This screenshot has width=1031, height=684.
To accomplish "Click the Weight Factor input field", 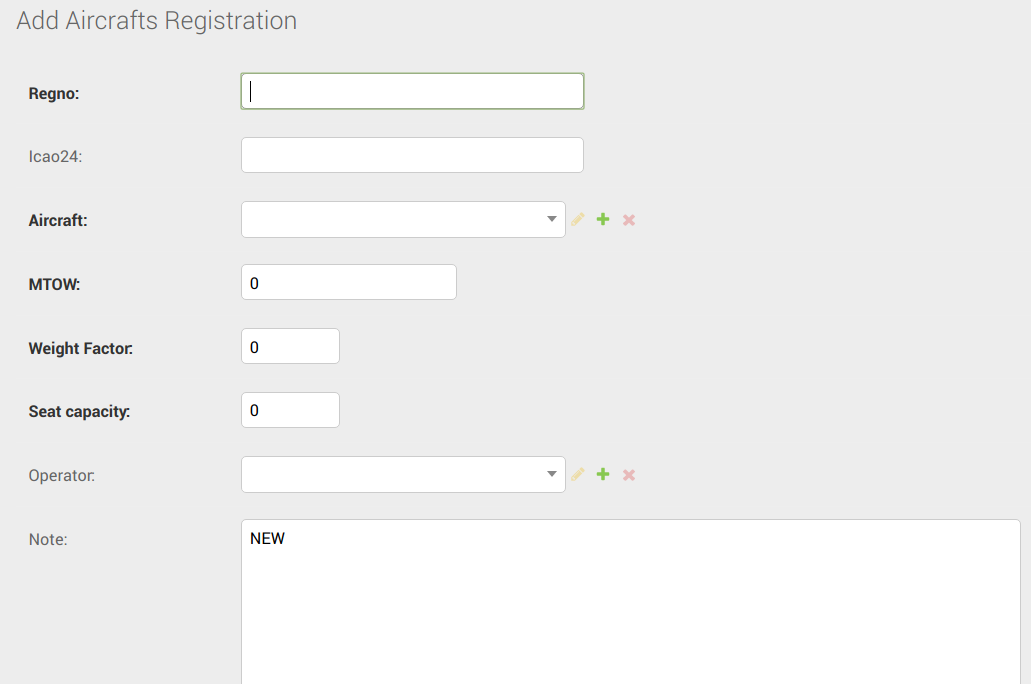I will pyautogui.click(x=290, y=347).
